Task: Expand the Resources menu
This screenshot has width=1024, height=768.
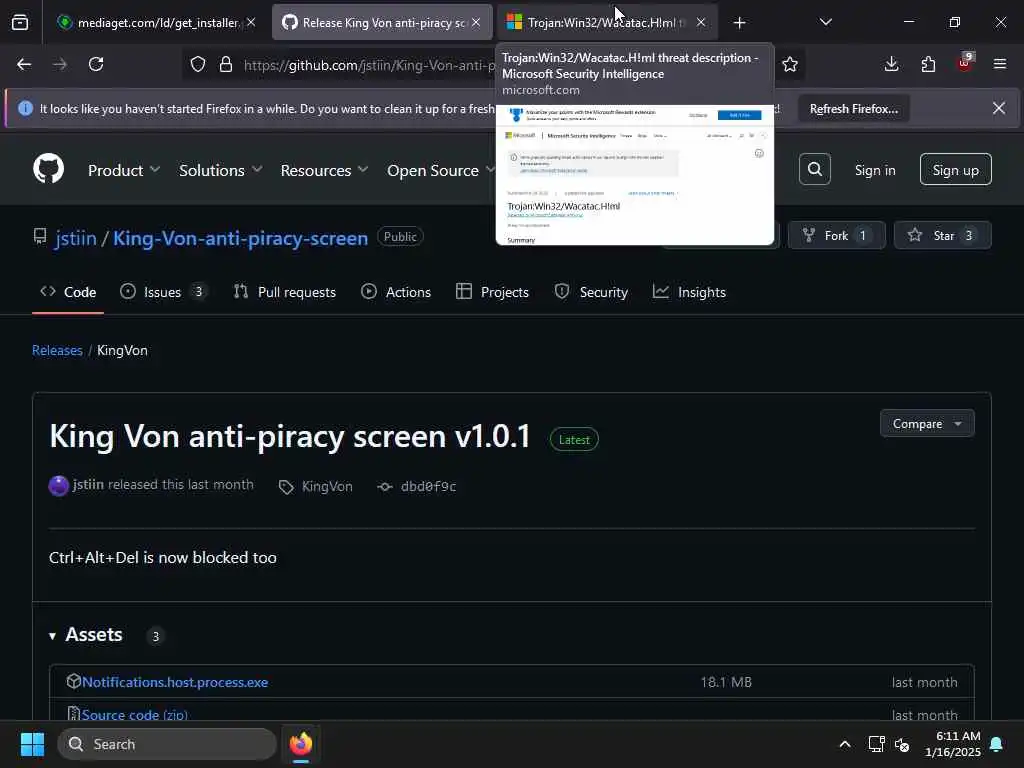Action: (324, 170)
